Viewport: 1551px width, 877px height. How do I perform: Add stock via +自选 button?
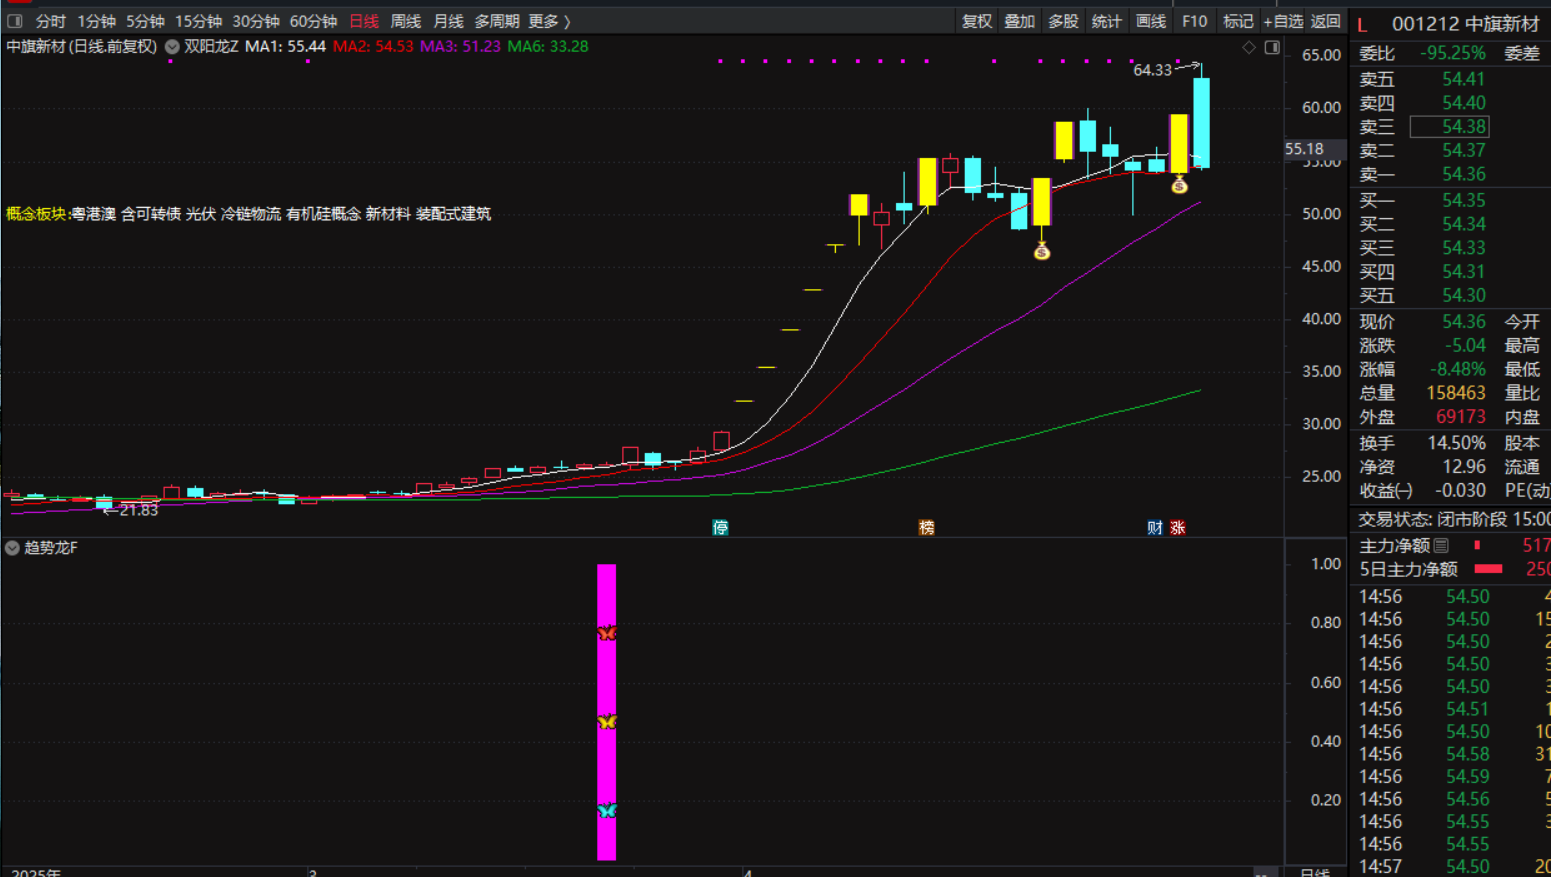(x=1283, y=21)
